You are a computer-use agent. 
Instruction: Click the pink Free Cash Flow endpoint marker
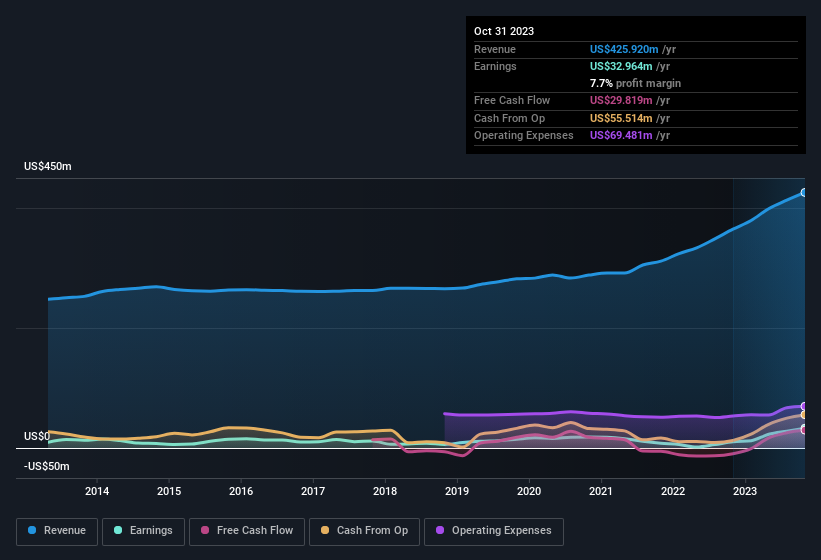[804, 430]
